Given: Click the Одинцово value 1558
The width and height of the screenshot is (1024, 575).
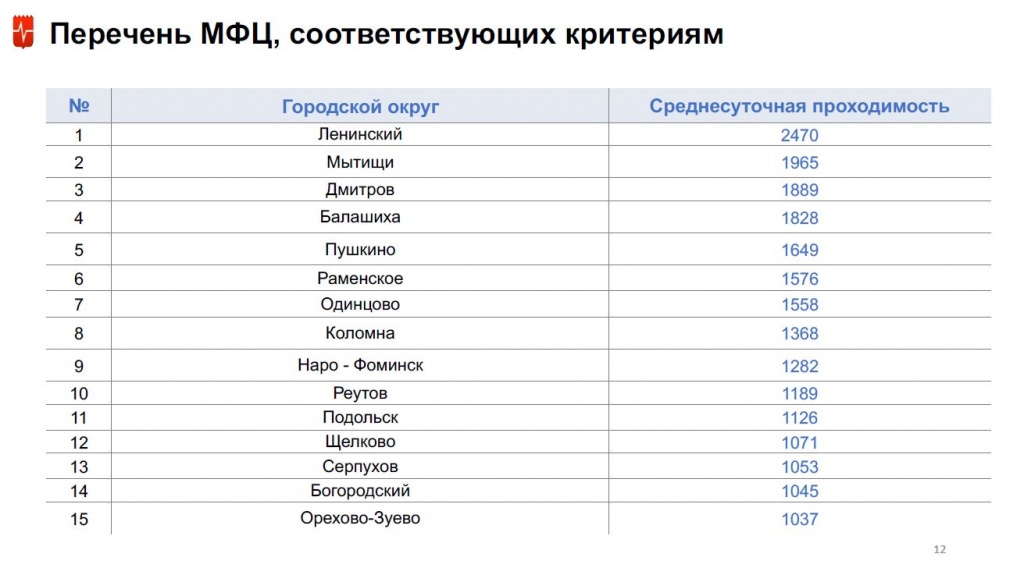Looking at the screenshot, I should click(799, 304).
